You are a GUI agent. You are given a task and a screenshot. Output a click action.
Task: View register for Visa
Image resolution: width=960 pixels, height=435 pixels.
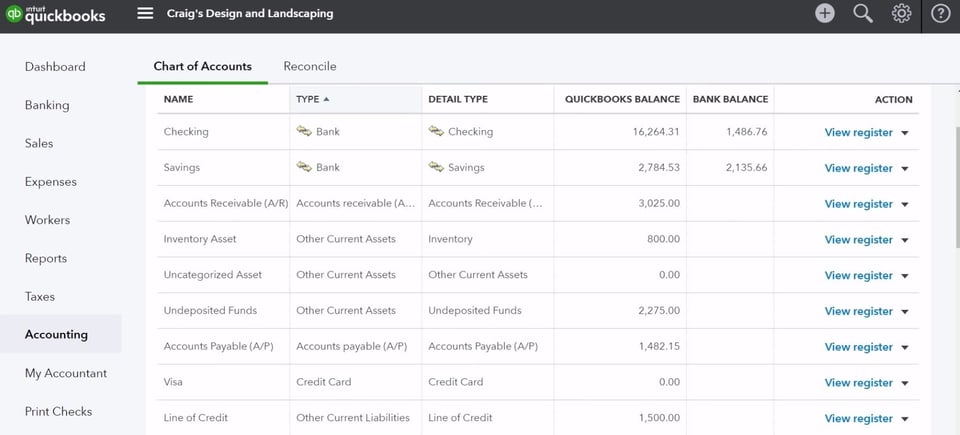[858, 382]
